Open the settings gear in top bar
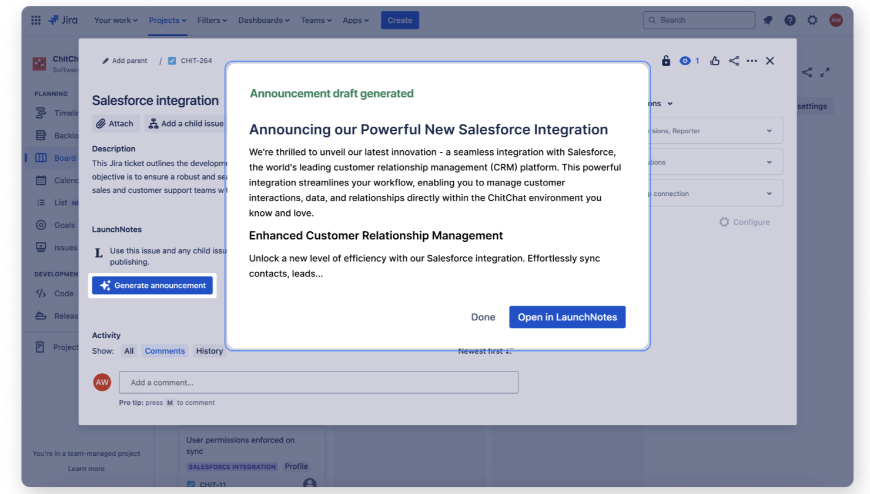Image resolution: width=870 pixels, height=494 pixels. click(x=812, y=20)
